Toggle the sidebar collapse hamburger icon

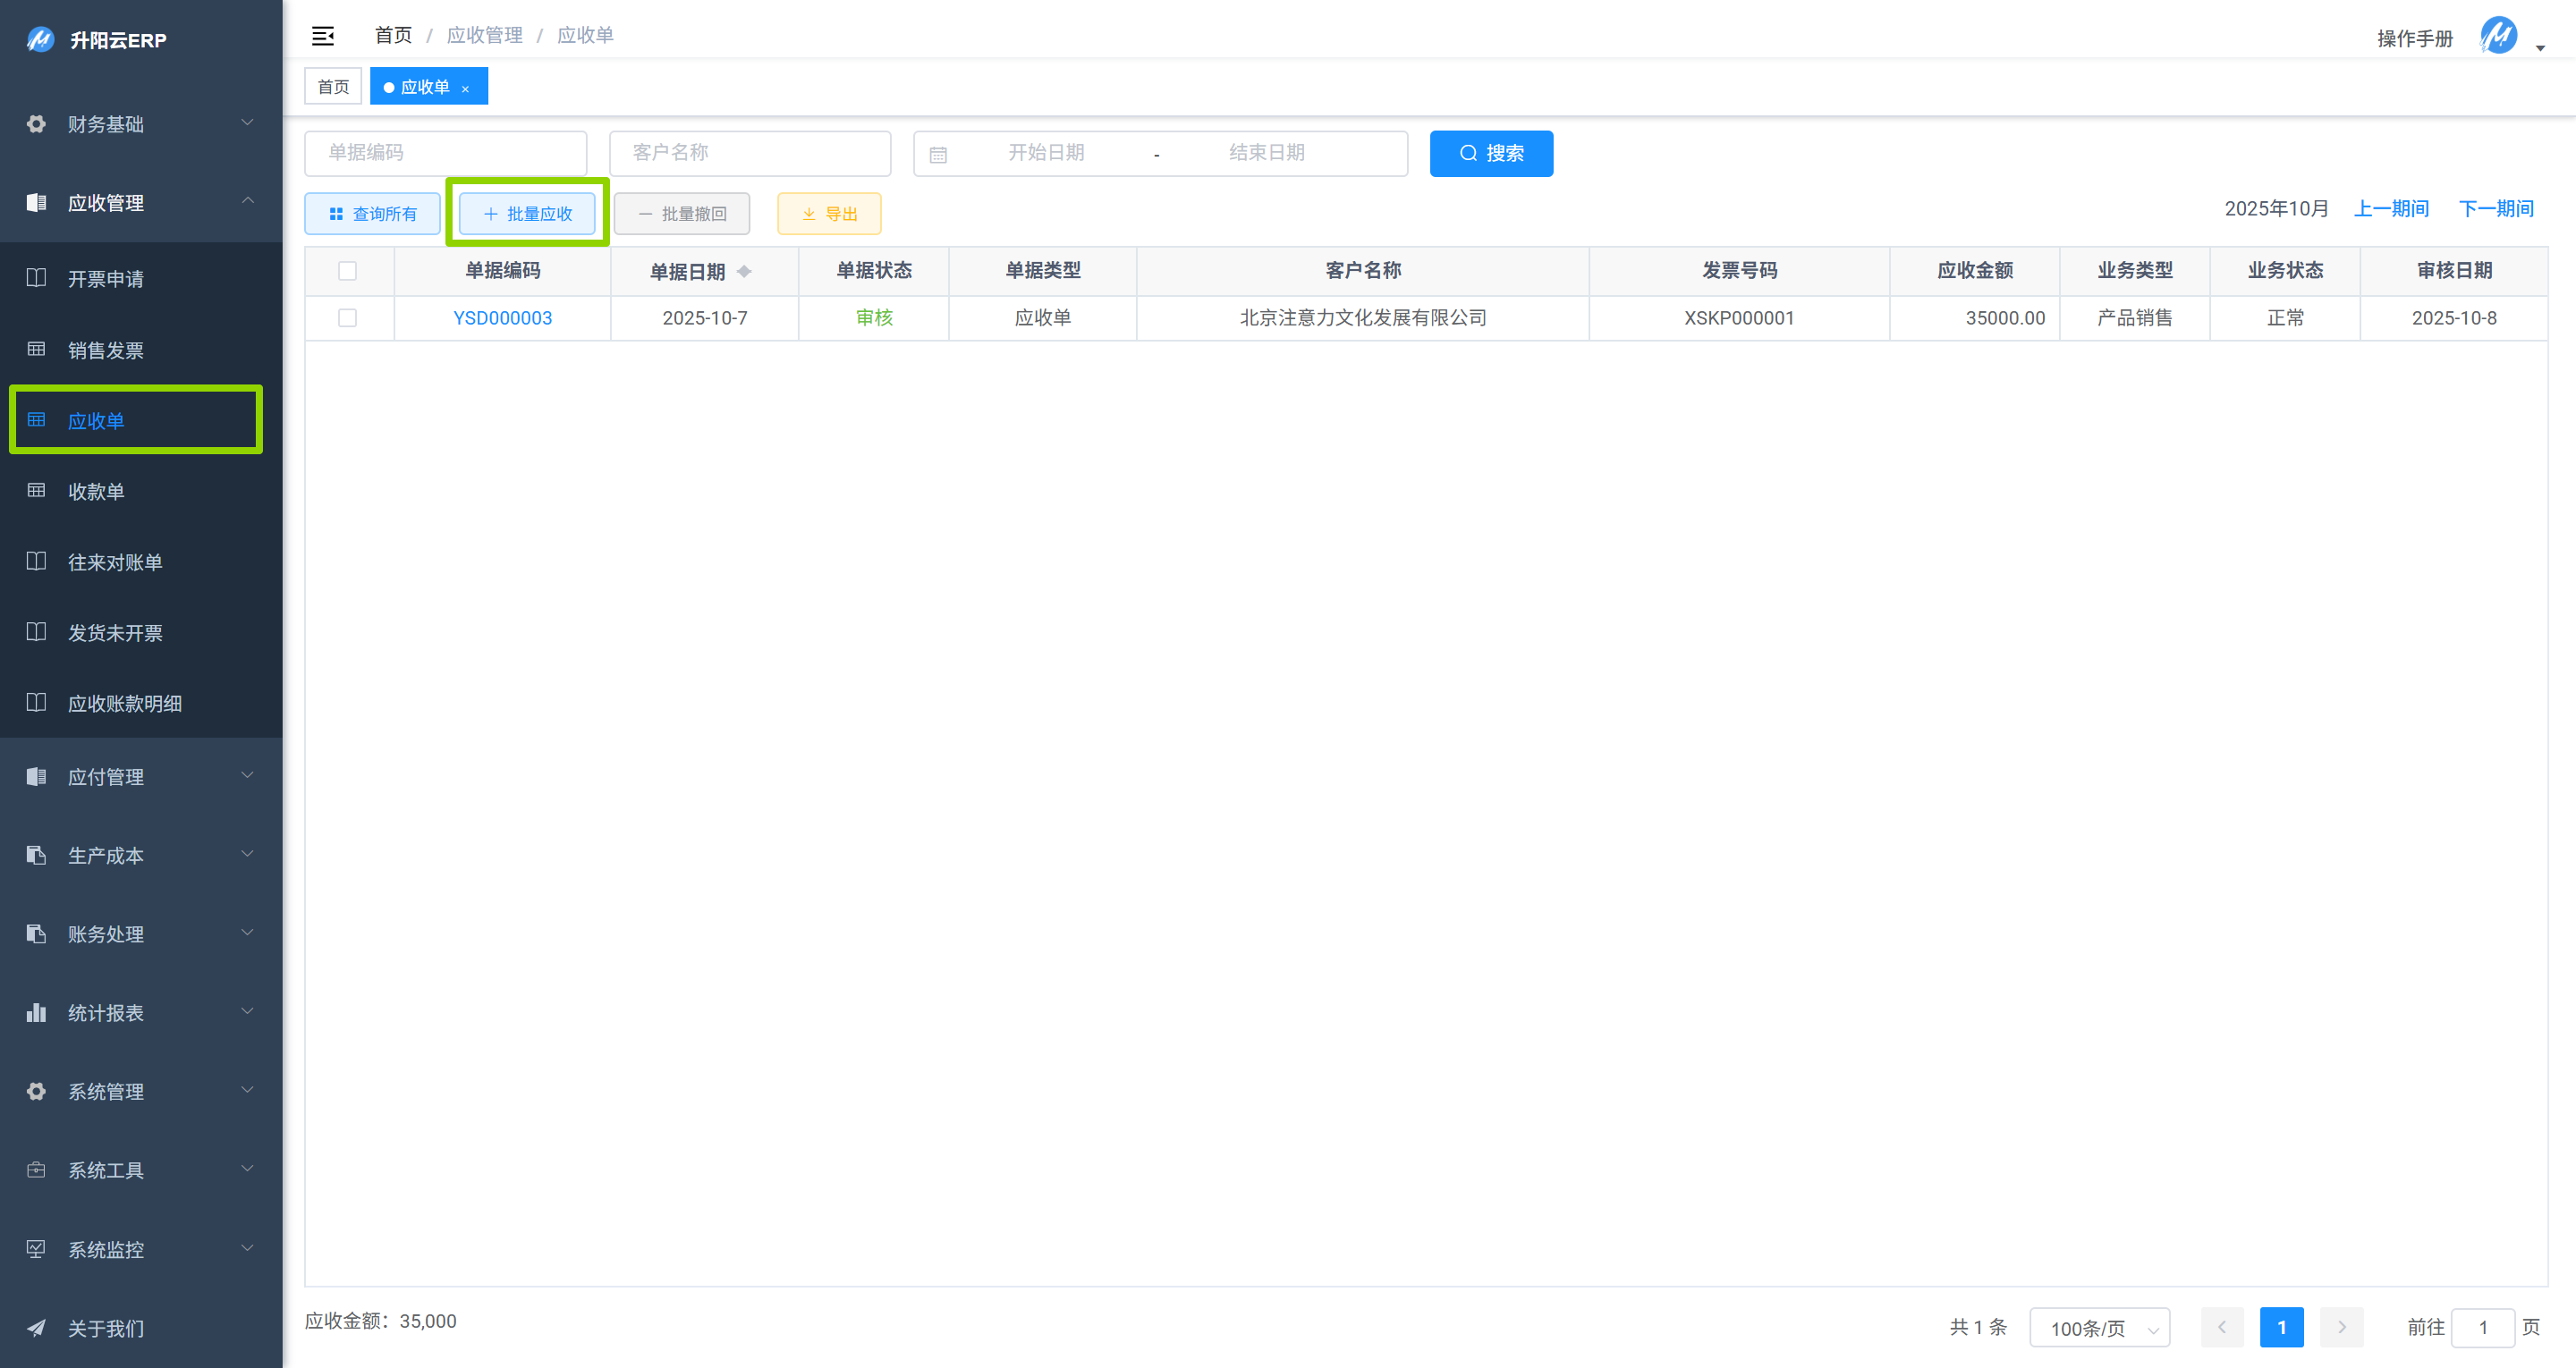(323, 35)
